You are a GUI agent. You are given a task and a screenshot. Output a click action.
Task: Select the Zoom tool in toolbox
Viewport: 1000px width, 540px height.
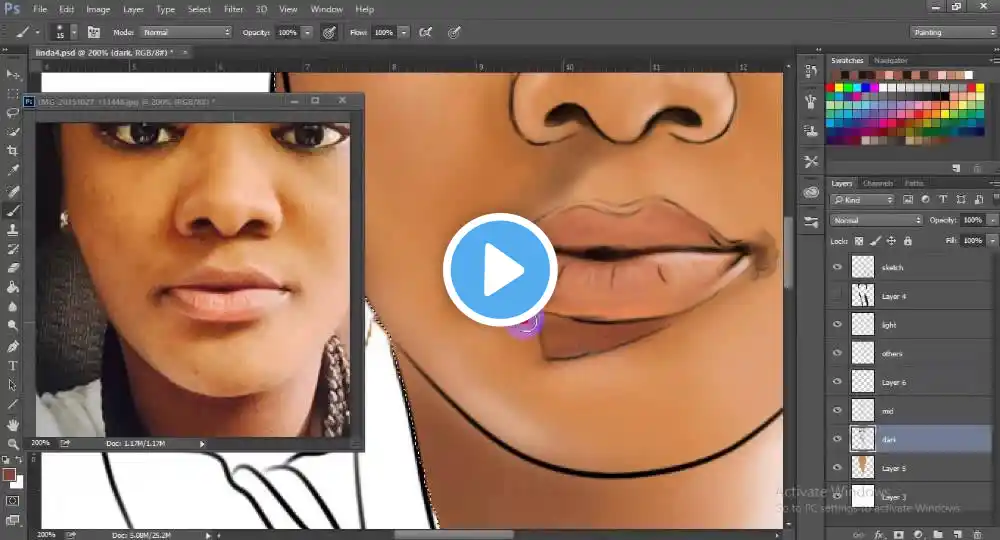(x=12, y=444)
